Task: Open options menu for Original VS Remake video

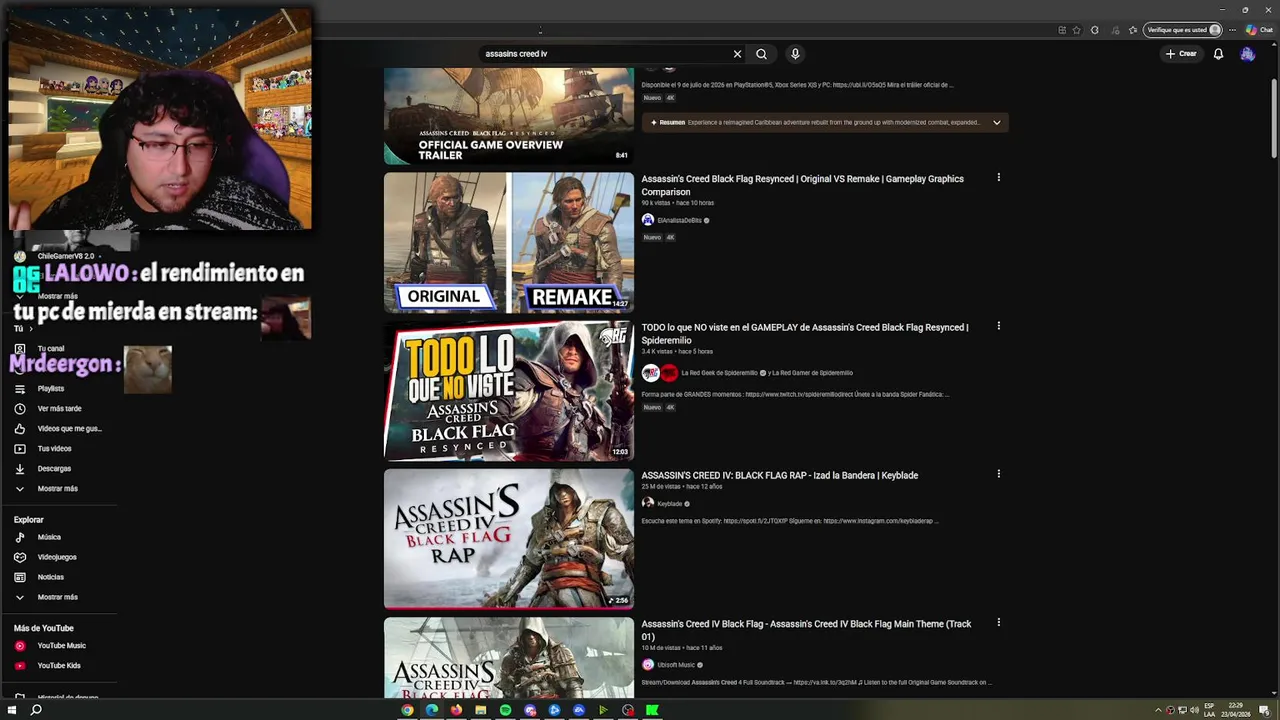Action: [x=998, y=178]
